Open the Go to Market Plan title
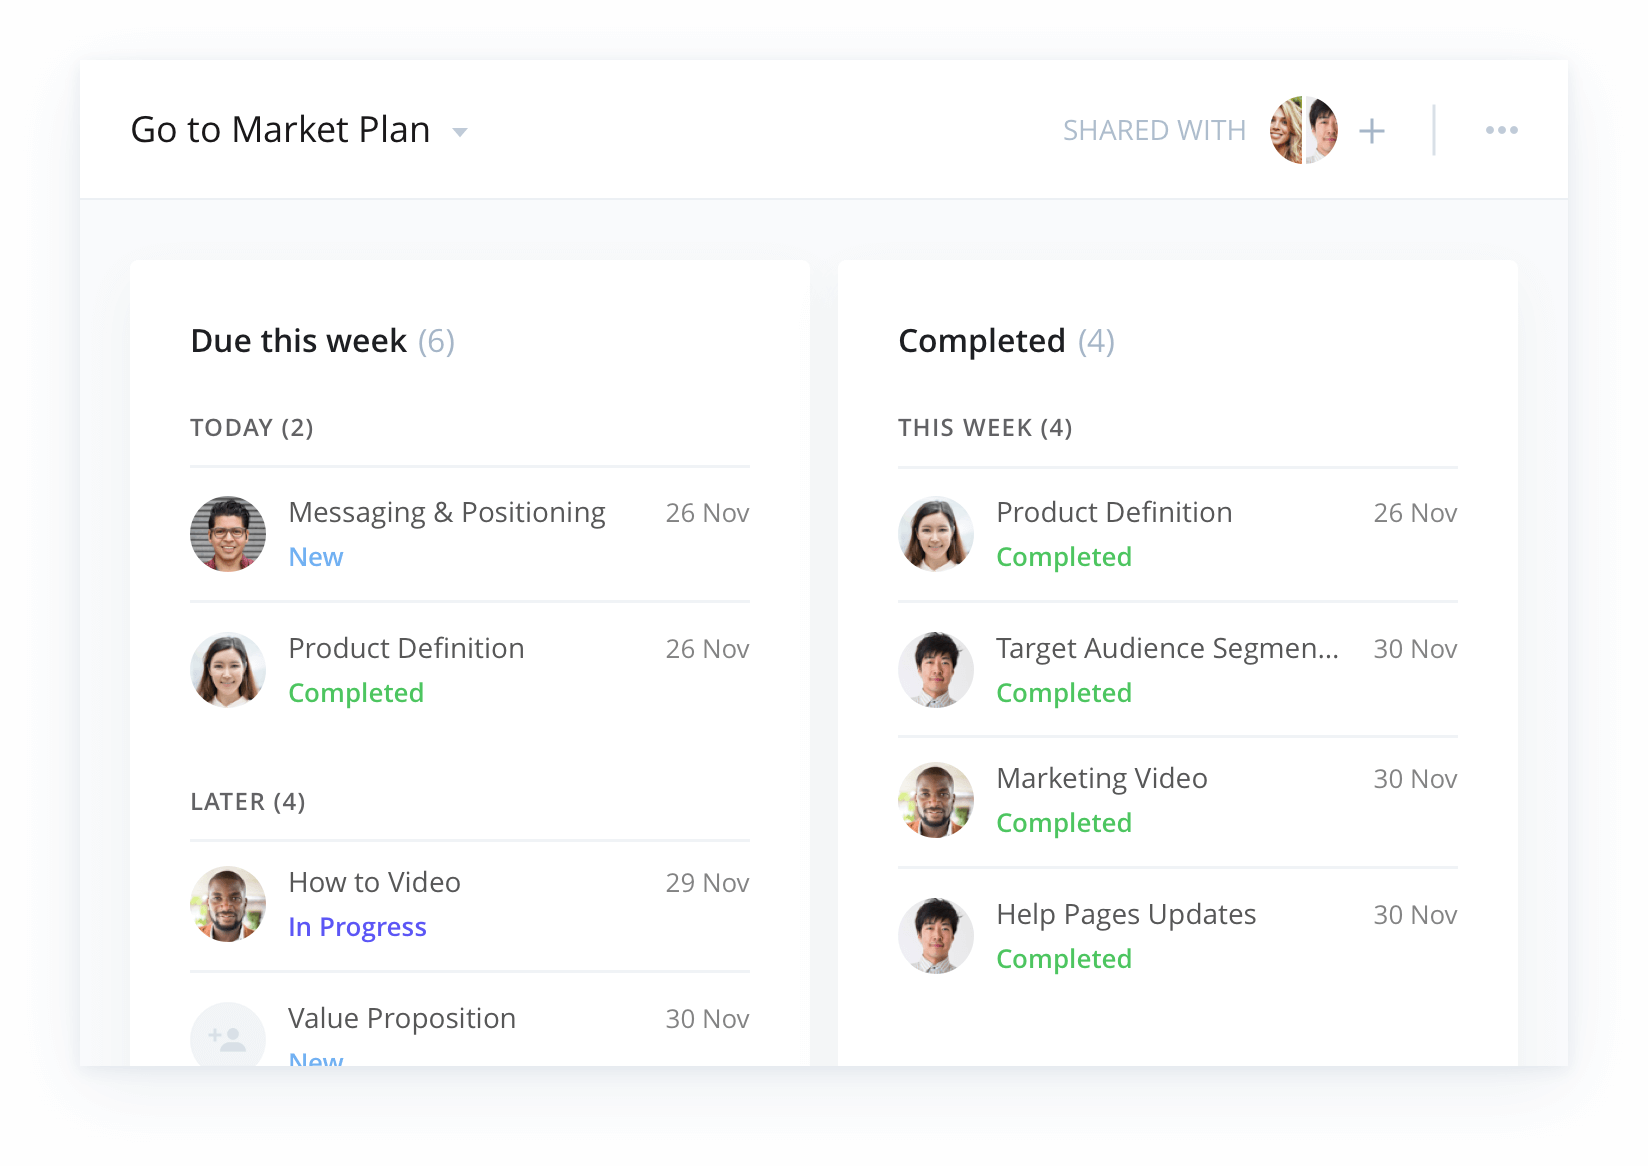 (280, 130)
